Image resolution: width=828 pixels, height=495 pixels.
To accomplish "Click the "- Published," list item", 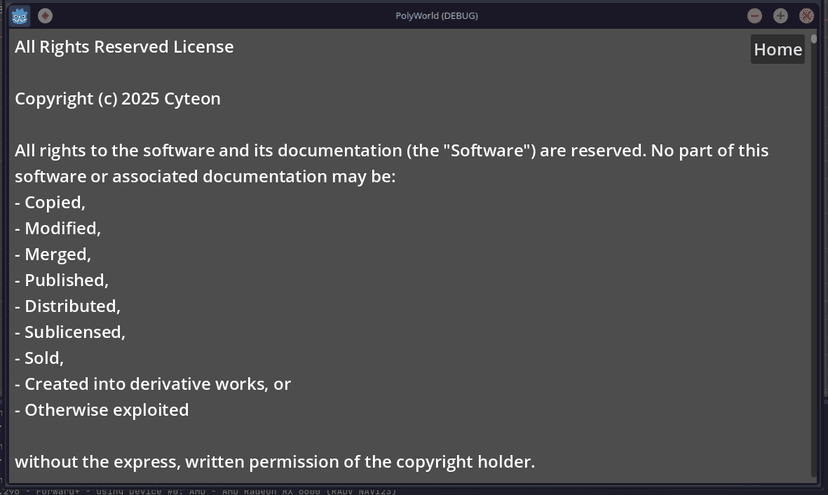I will click(x=61, y=281).
